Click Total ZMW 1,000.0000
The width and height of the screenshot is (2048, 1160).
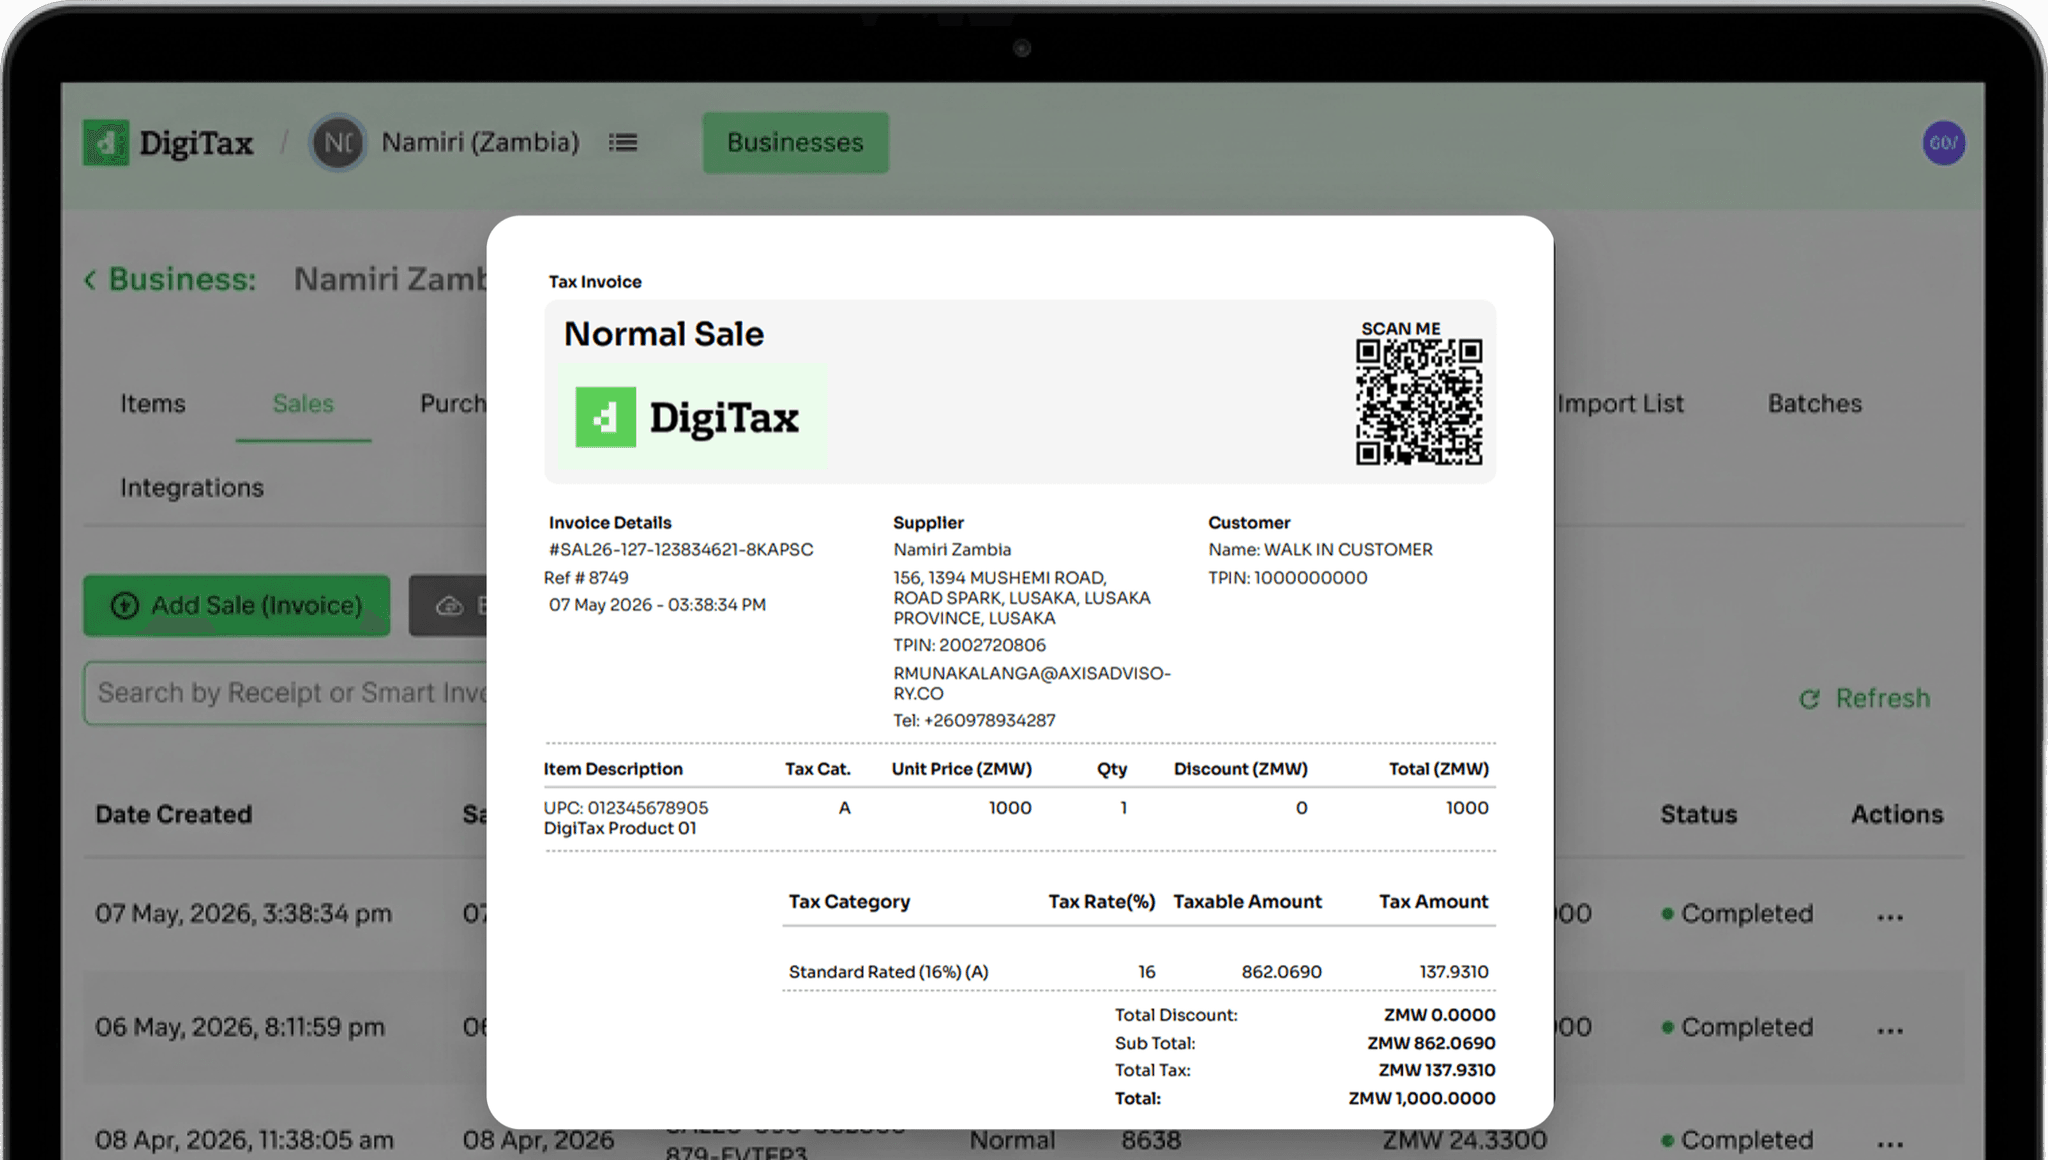click(1422, 1099)
